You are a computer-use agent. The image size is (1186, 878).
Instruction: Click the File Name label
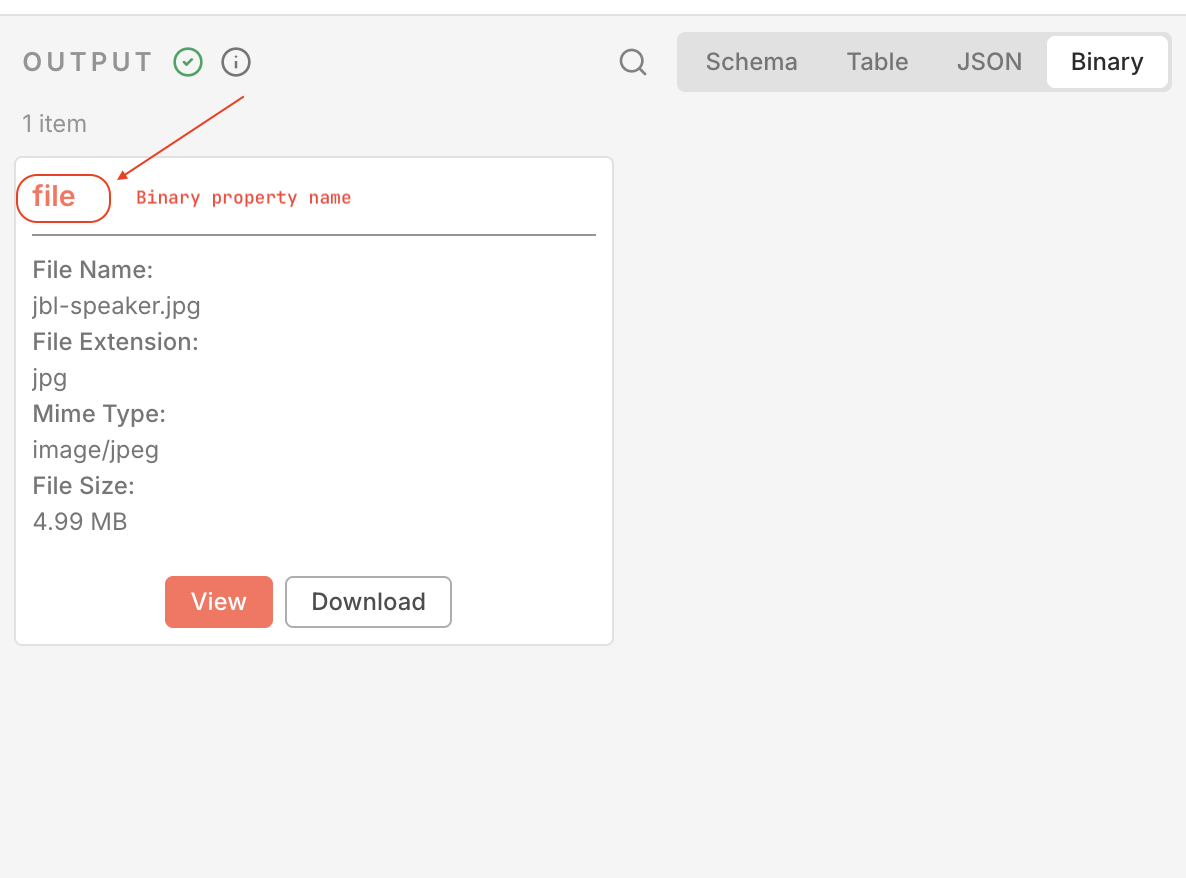(92, 270)
